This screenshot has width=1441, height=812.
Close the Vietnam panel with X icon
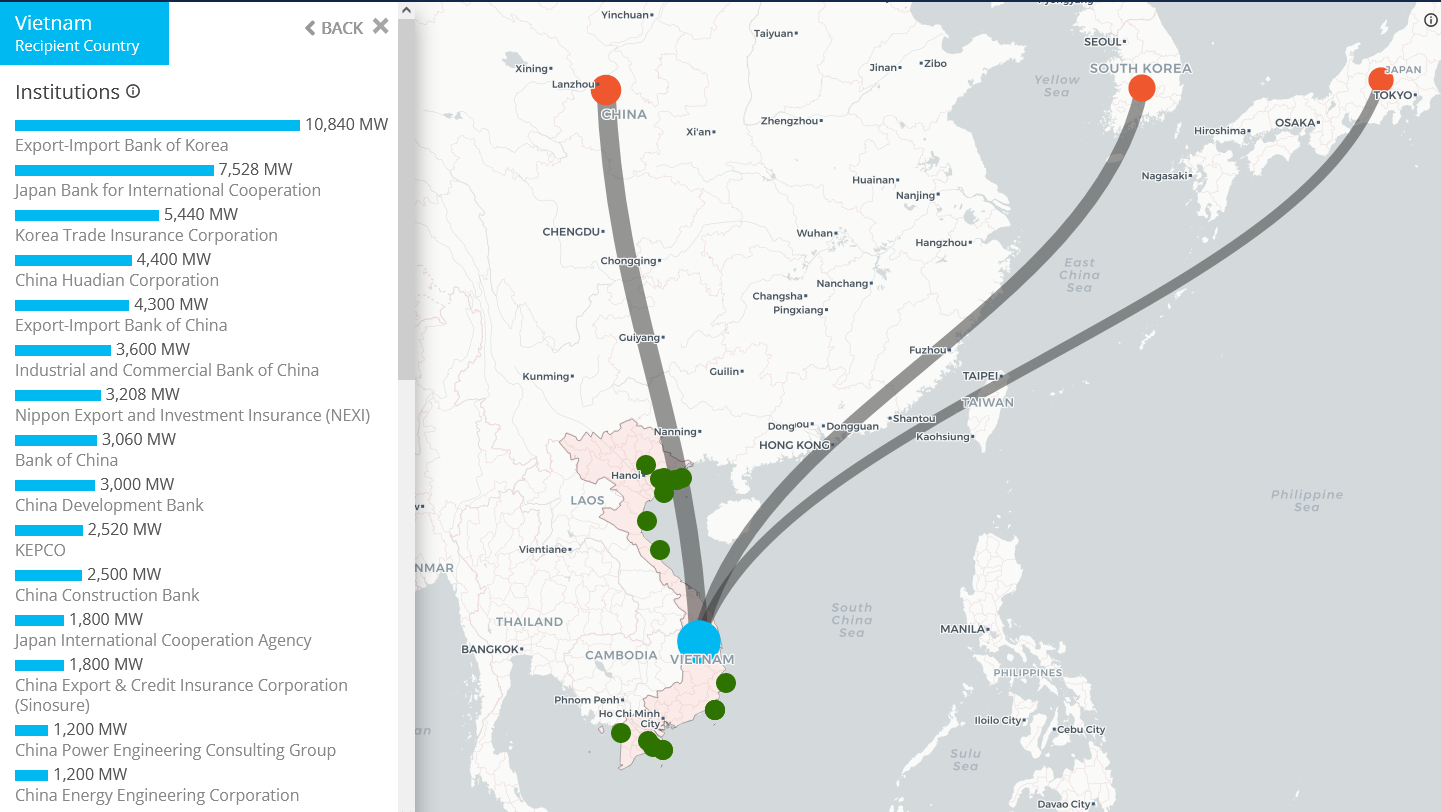point(381,27)
